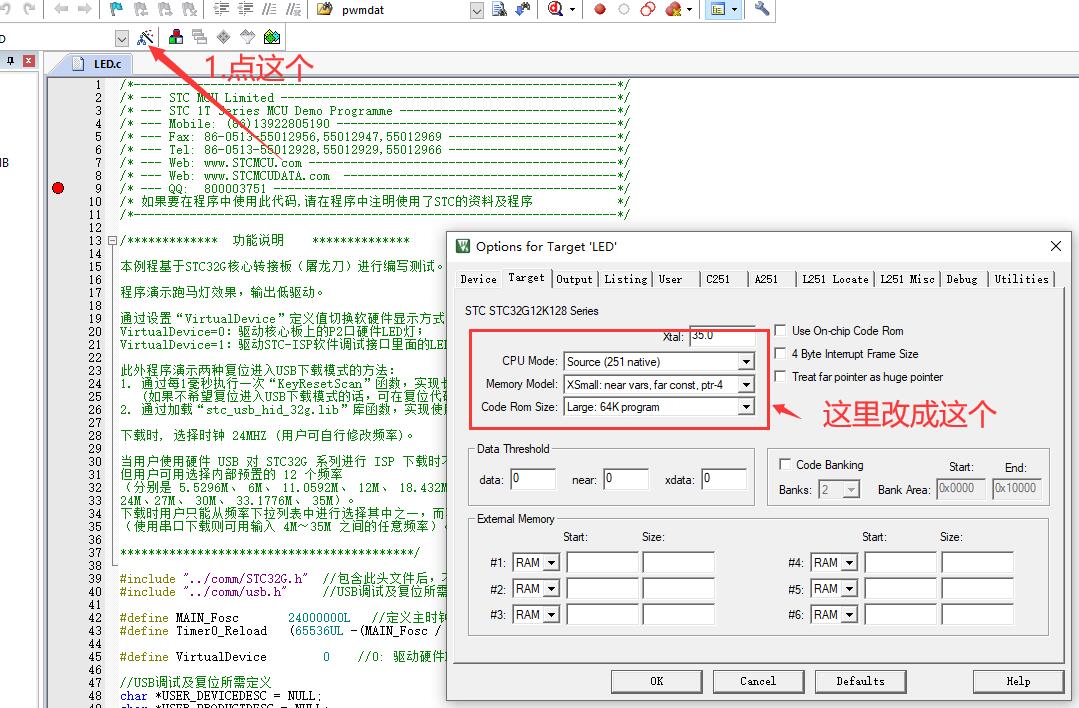Viewport: 1079px width, 708px height.
Task: Open the Memory Model combo box
Action: 746,385
